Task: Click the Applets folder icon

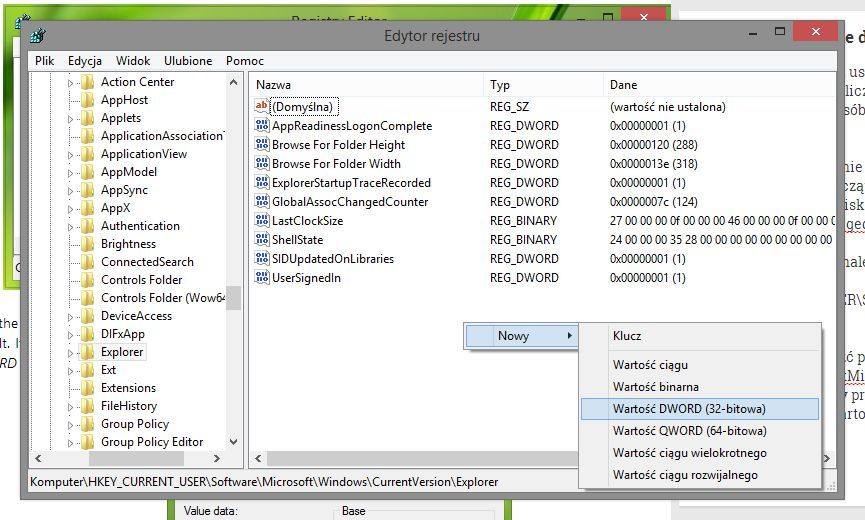Action: point(87,118)
